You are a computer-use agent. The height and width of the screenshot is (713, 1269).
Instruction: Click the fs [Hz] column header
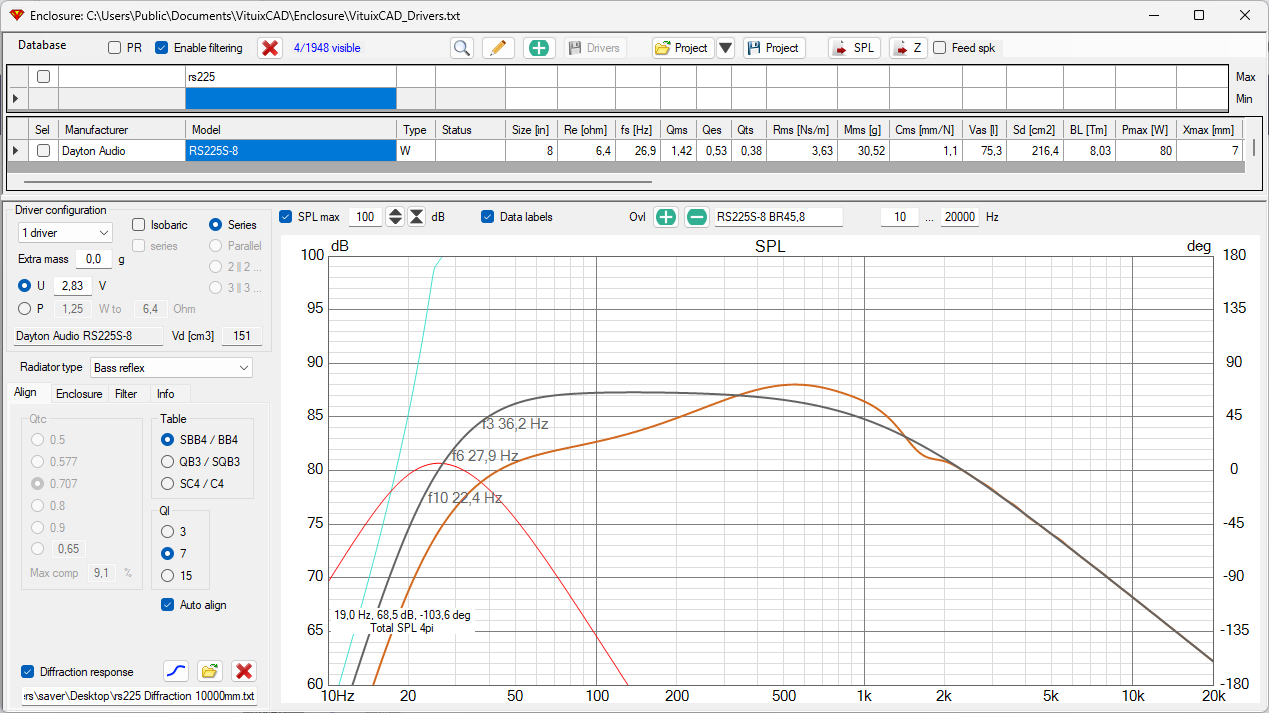point(637,130)
